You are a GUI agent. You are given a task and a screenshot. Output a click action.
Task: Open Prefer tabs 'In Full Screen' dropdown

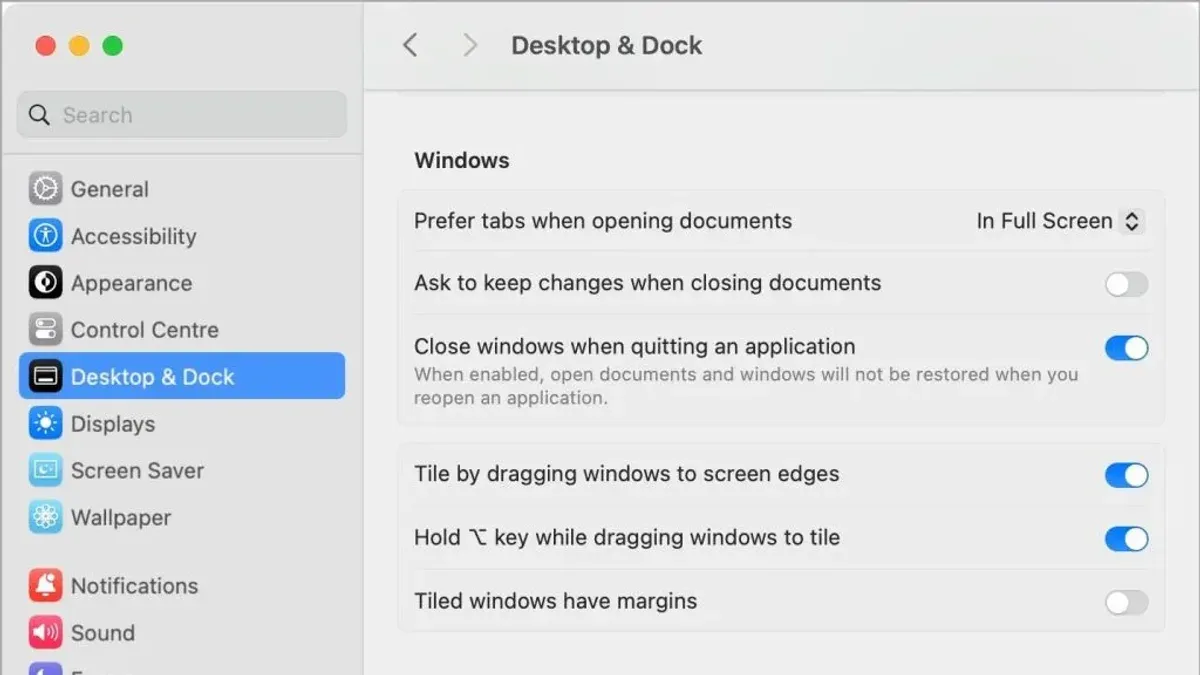[x=1060, y=221]
